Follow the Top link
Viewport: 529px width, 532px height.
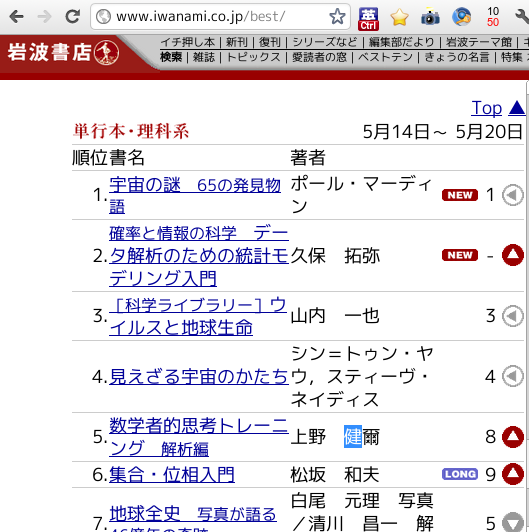(x=487, y=108)
